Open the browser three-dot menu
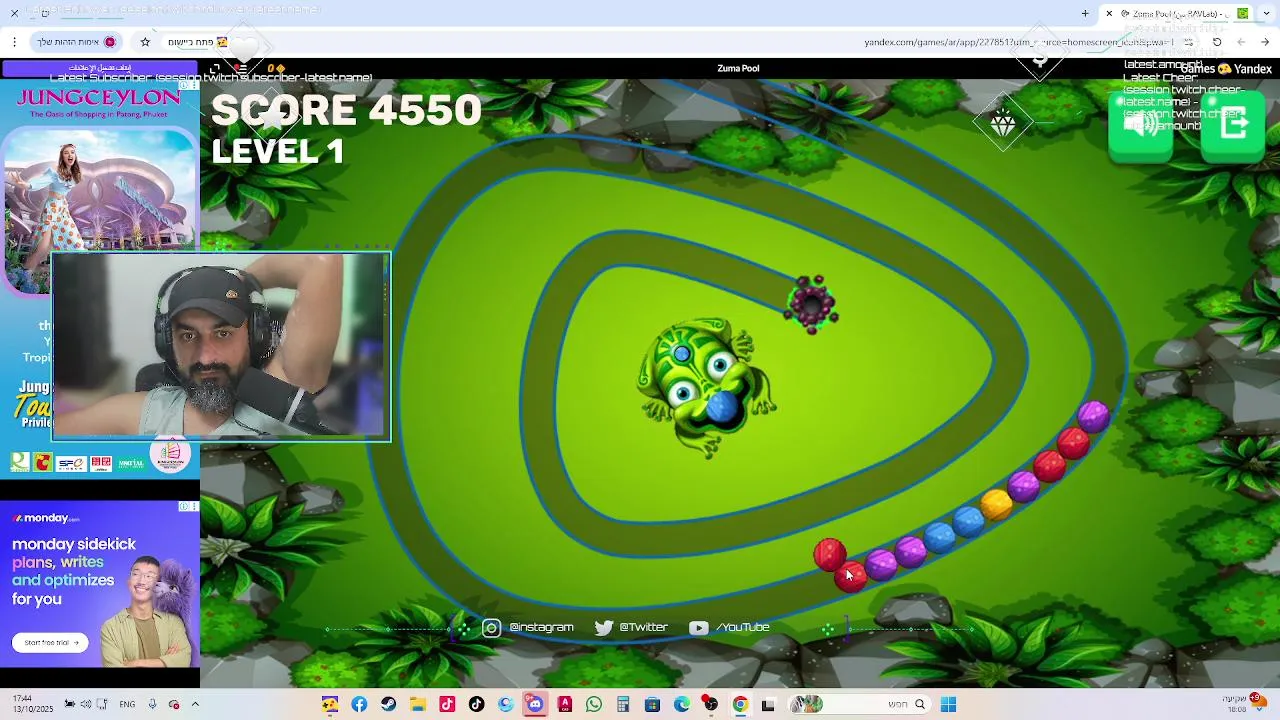The height and width of the screenshot is (720, 1280). (14, 42)
